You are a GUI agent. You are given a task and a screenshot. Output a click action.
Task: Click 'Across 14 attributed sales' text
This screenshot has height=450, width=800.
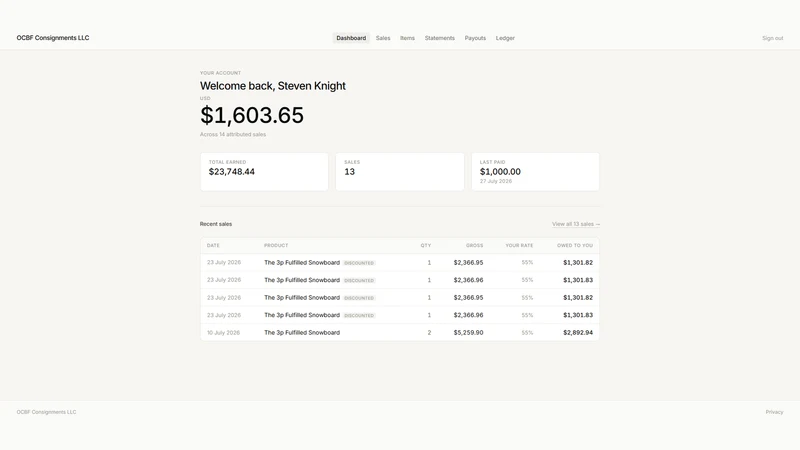point(233,135)
